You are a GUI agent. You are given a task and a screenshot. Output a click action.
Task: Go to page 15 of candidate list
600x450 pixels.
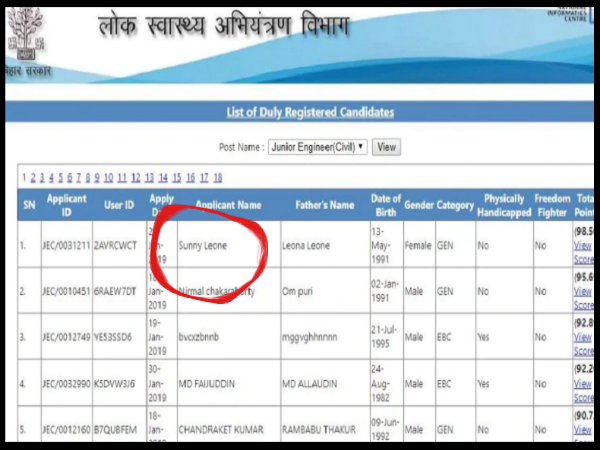pyautogui.click(x=177, y=178)
